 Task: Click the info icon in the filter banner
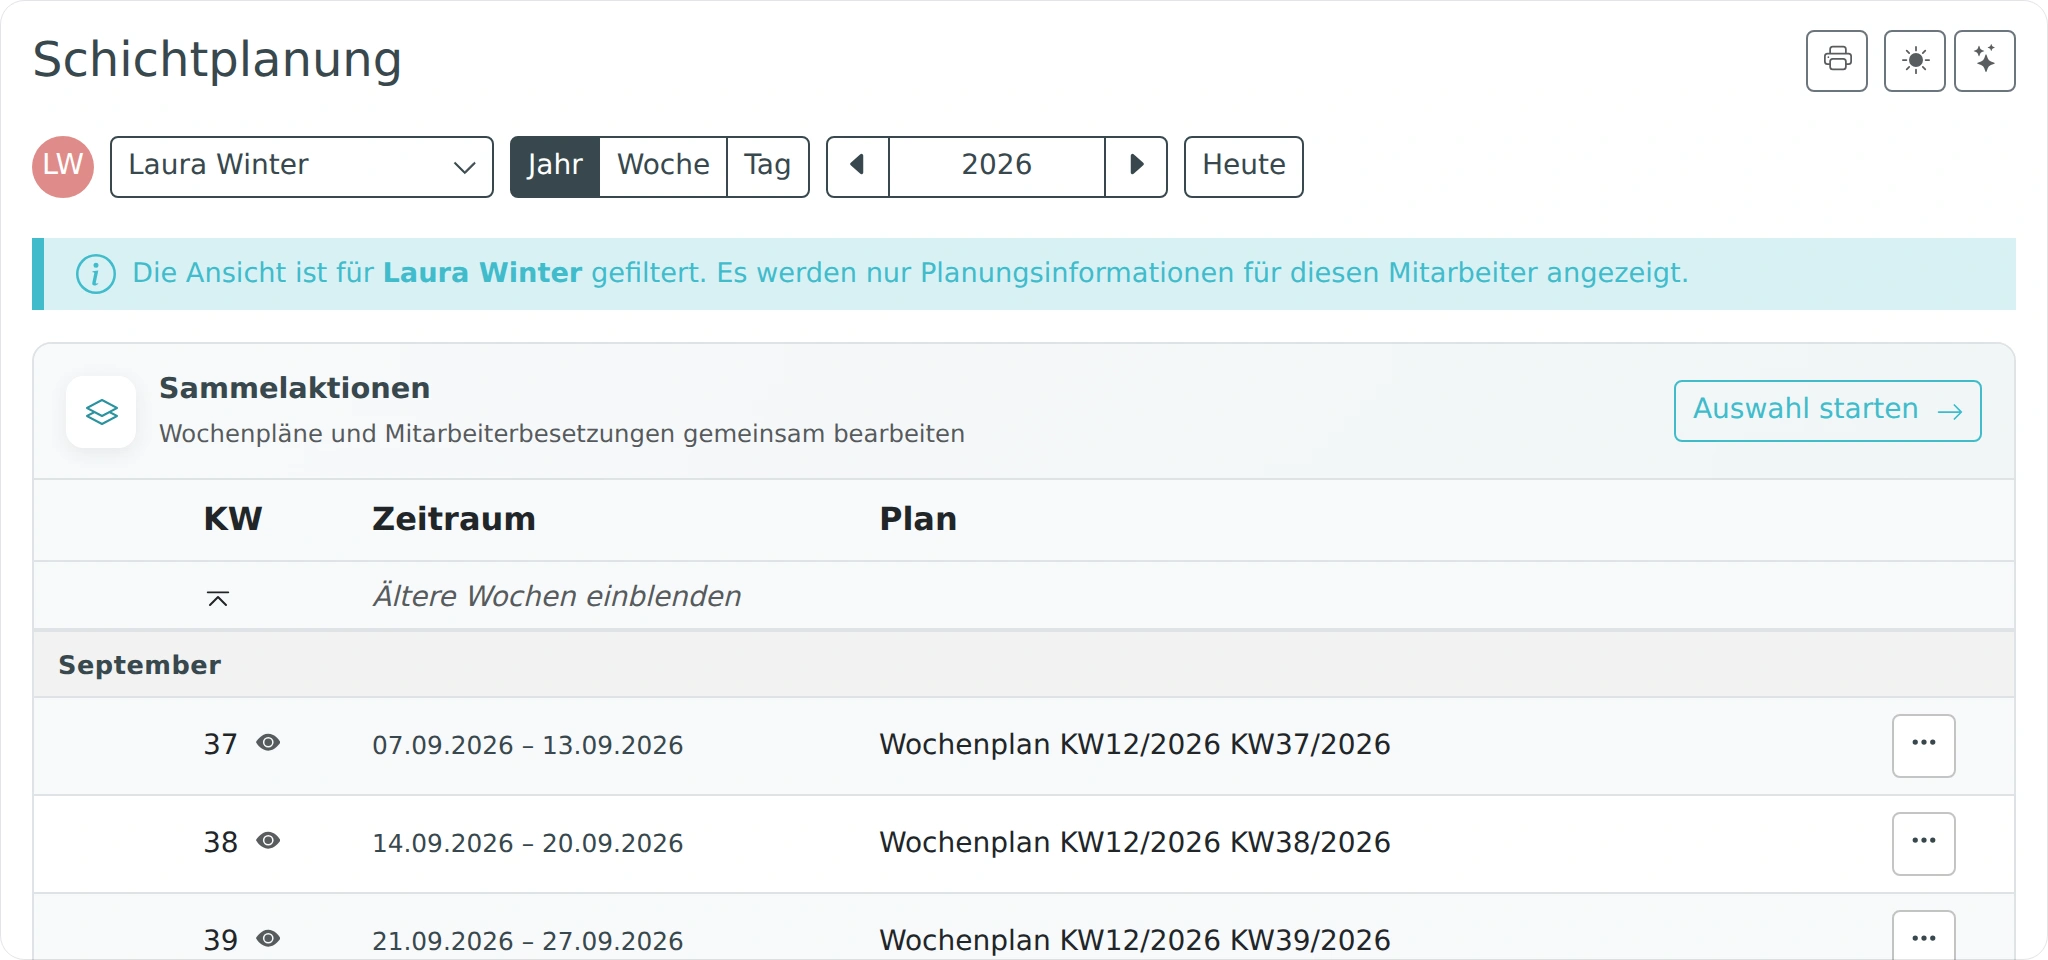coord(96,273)
